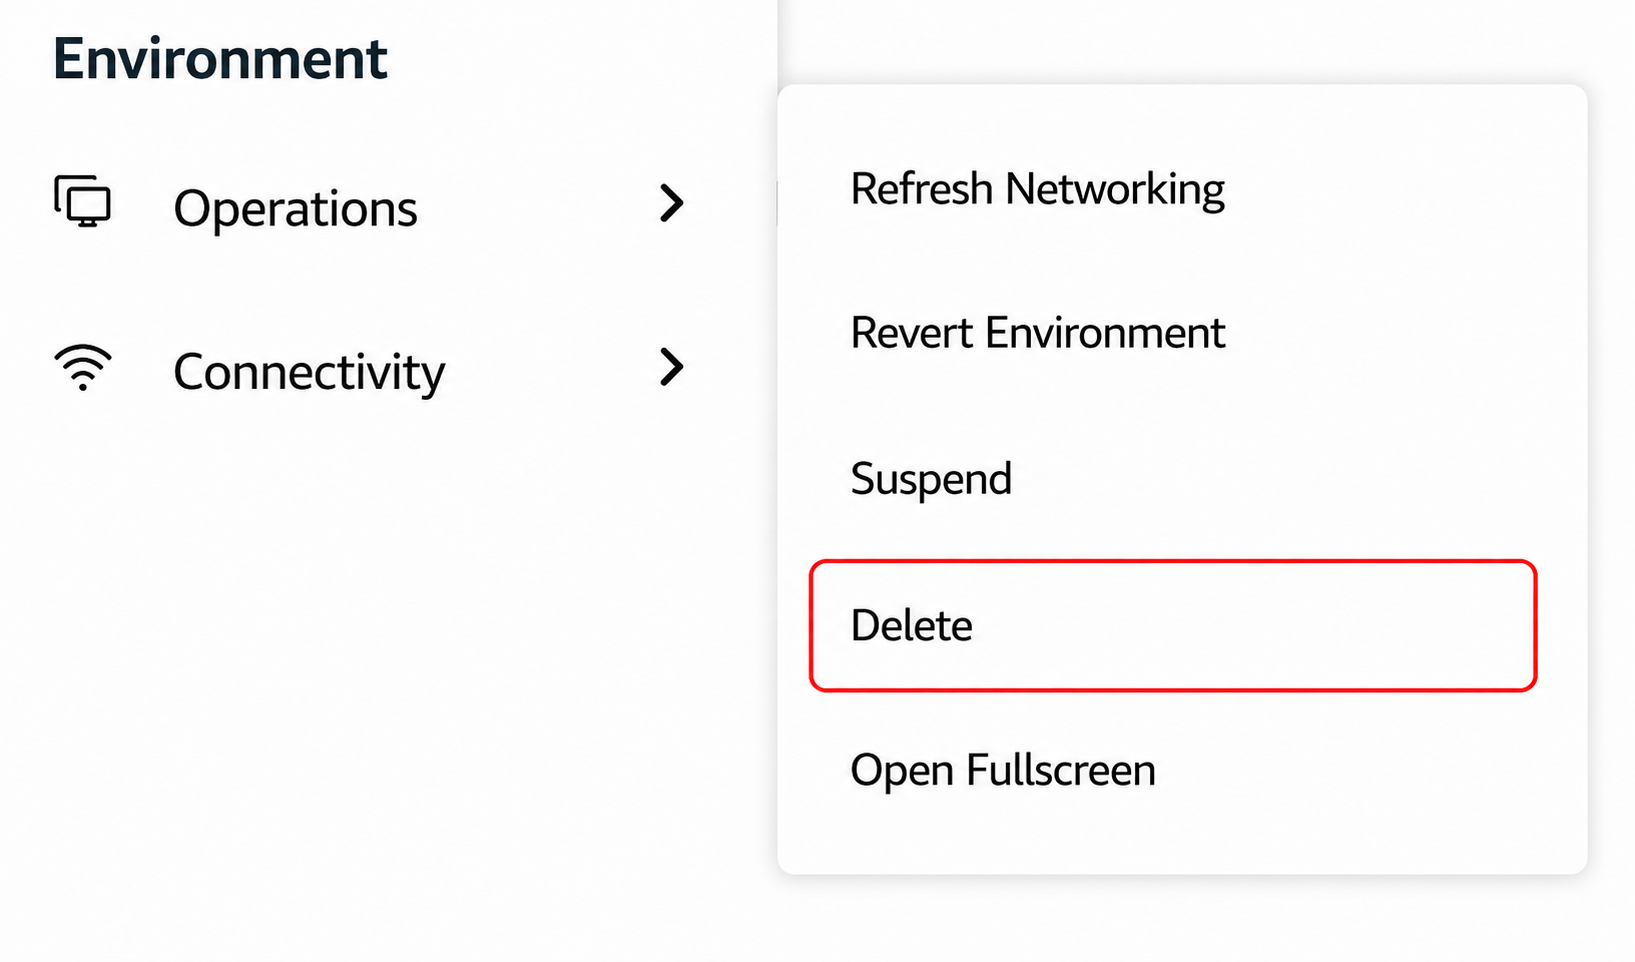Expand Connectivity using its chevron arrow

[x=672, y=367]
